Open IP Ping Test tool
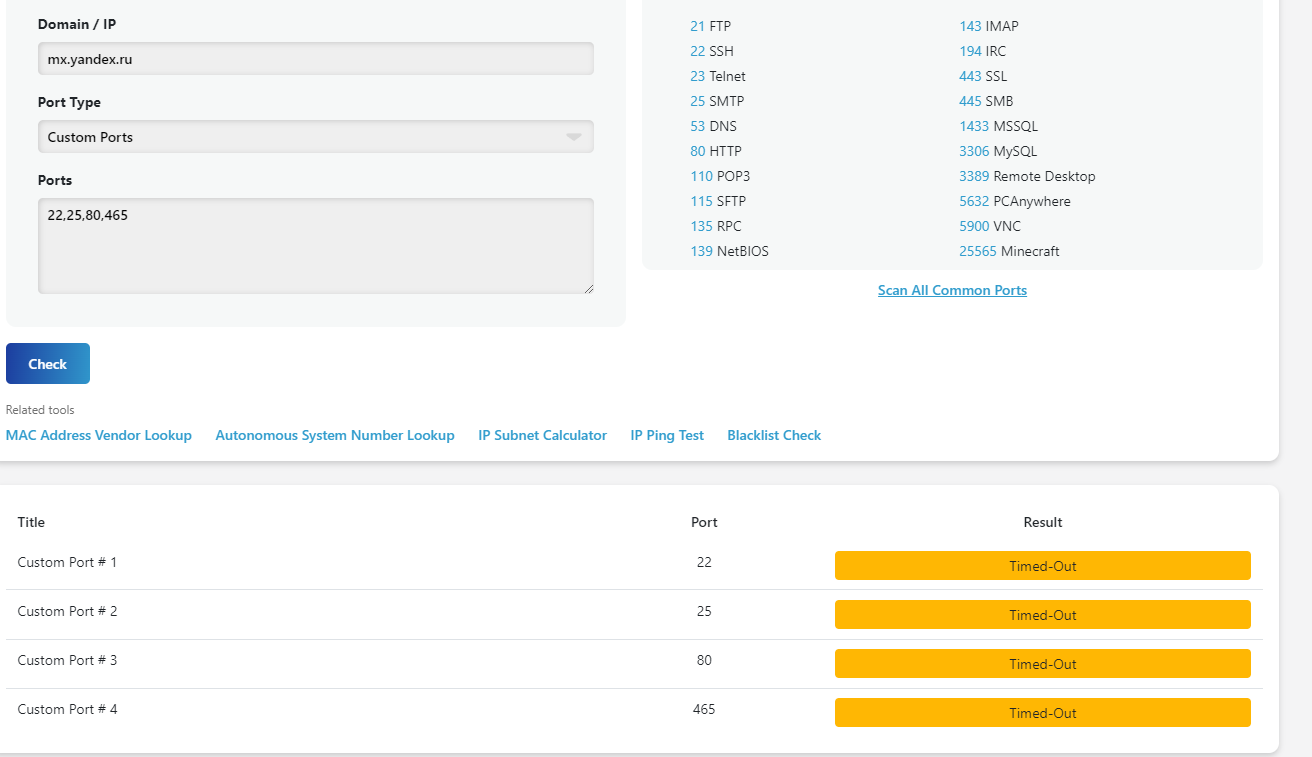The image size is (1312, 757). point(667,435)
